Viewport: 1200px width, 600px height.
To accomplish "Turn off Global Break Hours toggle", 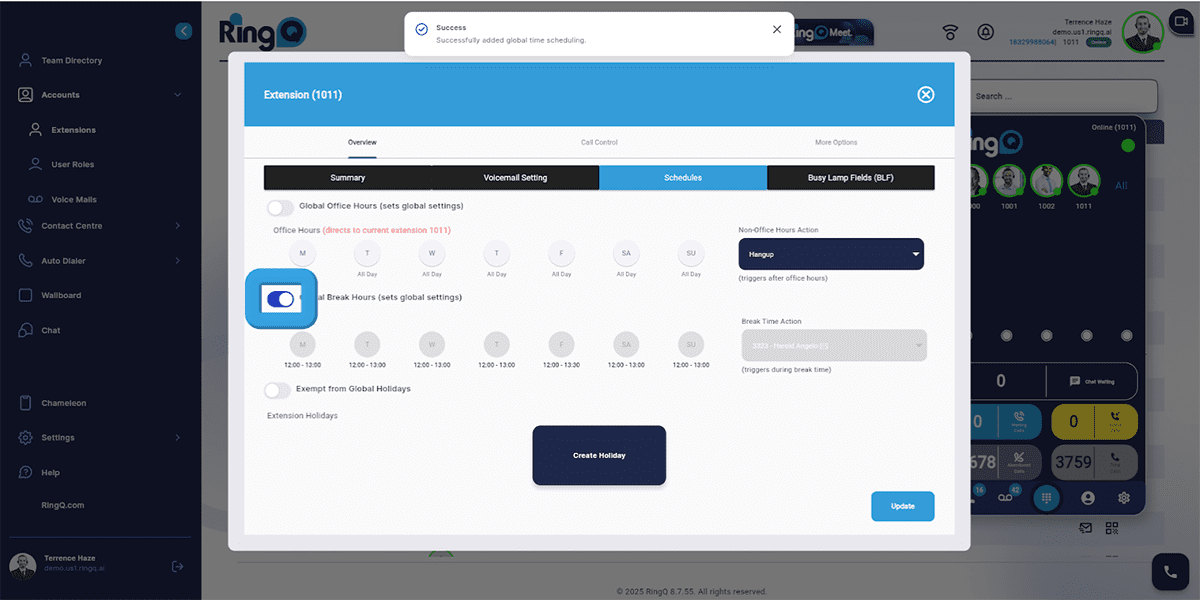I will [x=281, y=298].
